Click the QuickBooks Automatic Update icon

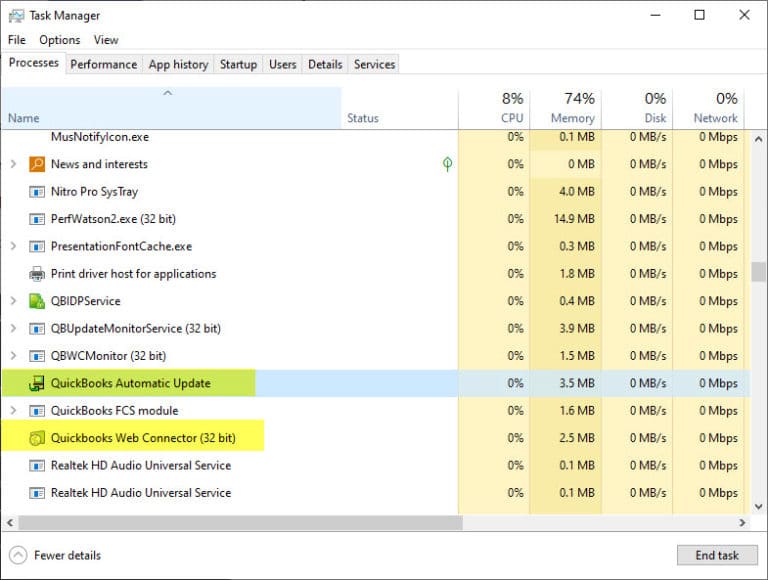(x=37, y=383)
